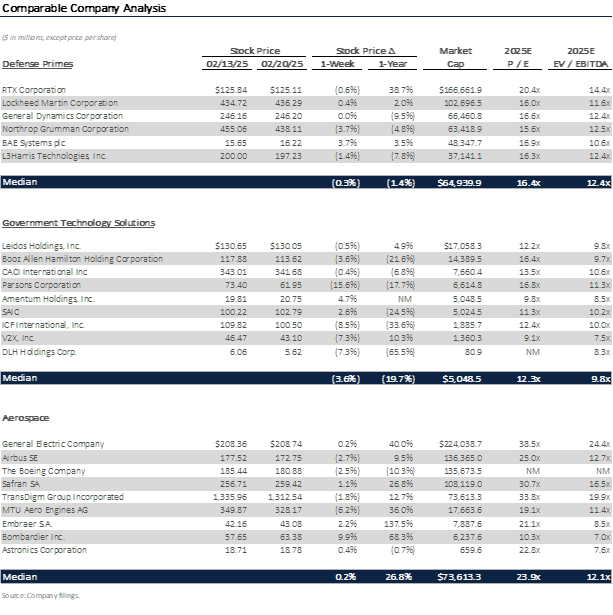Select Lockheed Martin stock price 436.29
The image size is (613, 615).
point(286,103)
